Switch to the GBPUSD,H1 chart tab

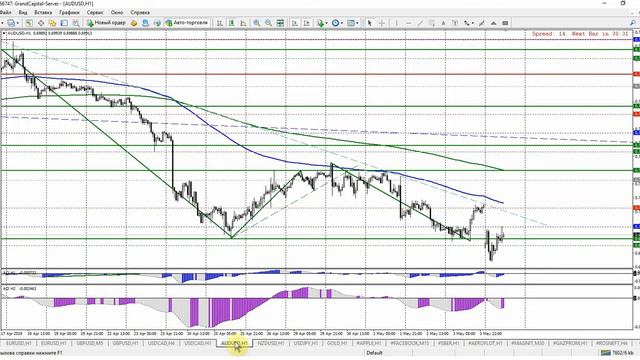125,343
